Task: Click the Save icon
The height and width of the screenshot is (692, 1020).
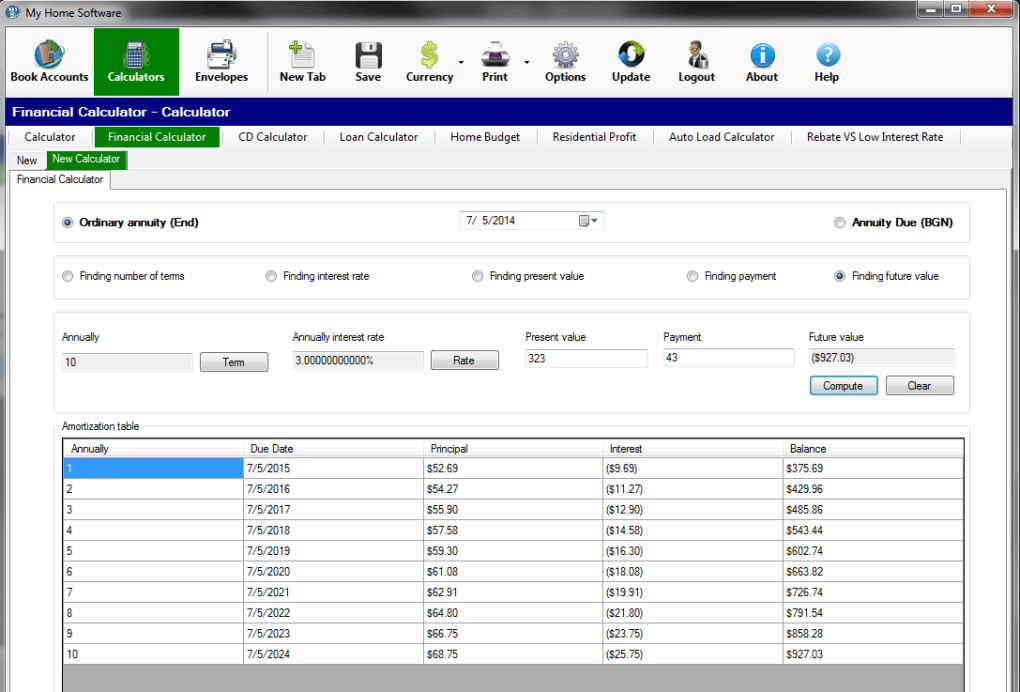Action: click(x=367, y=61)
